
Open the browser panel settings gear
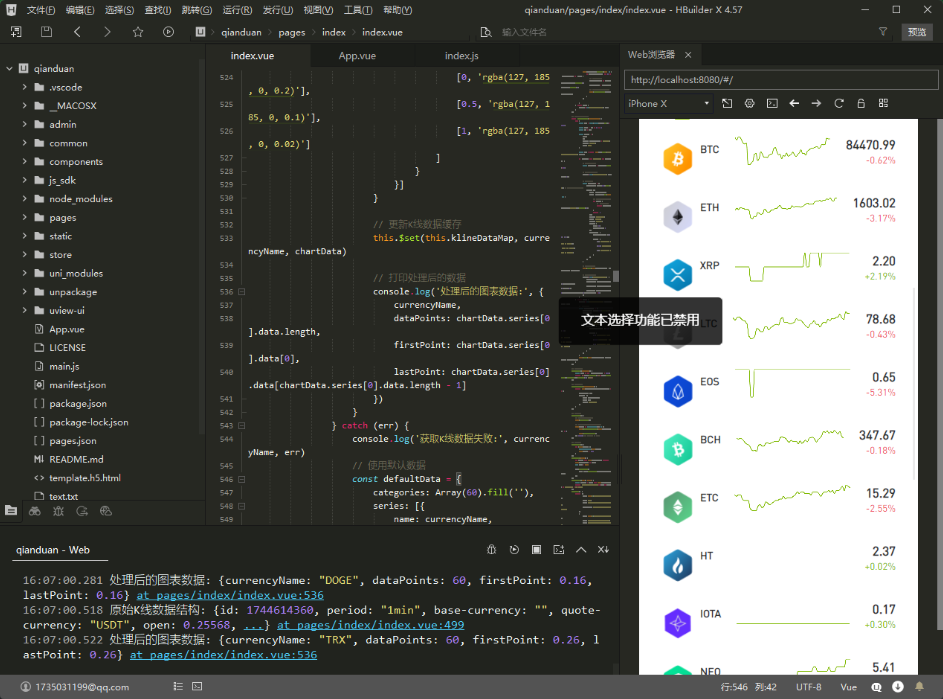pyautogui.click(x=749, y=103)
